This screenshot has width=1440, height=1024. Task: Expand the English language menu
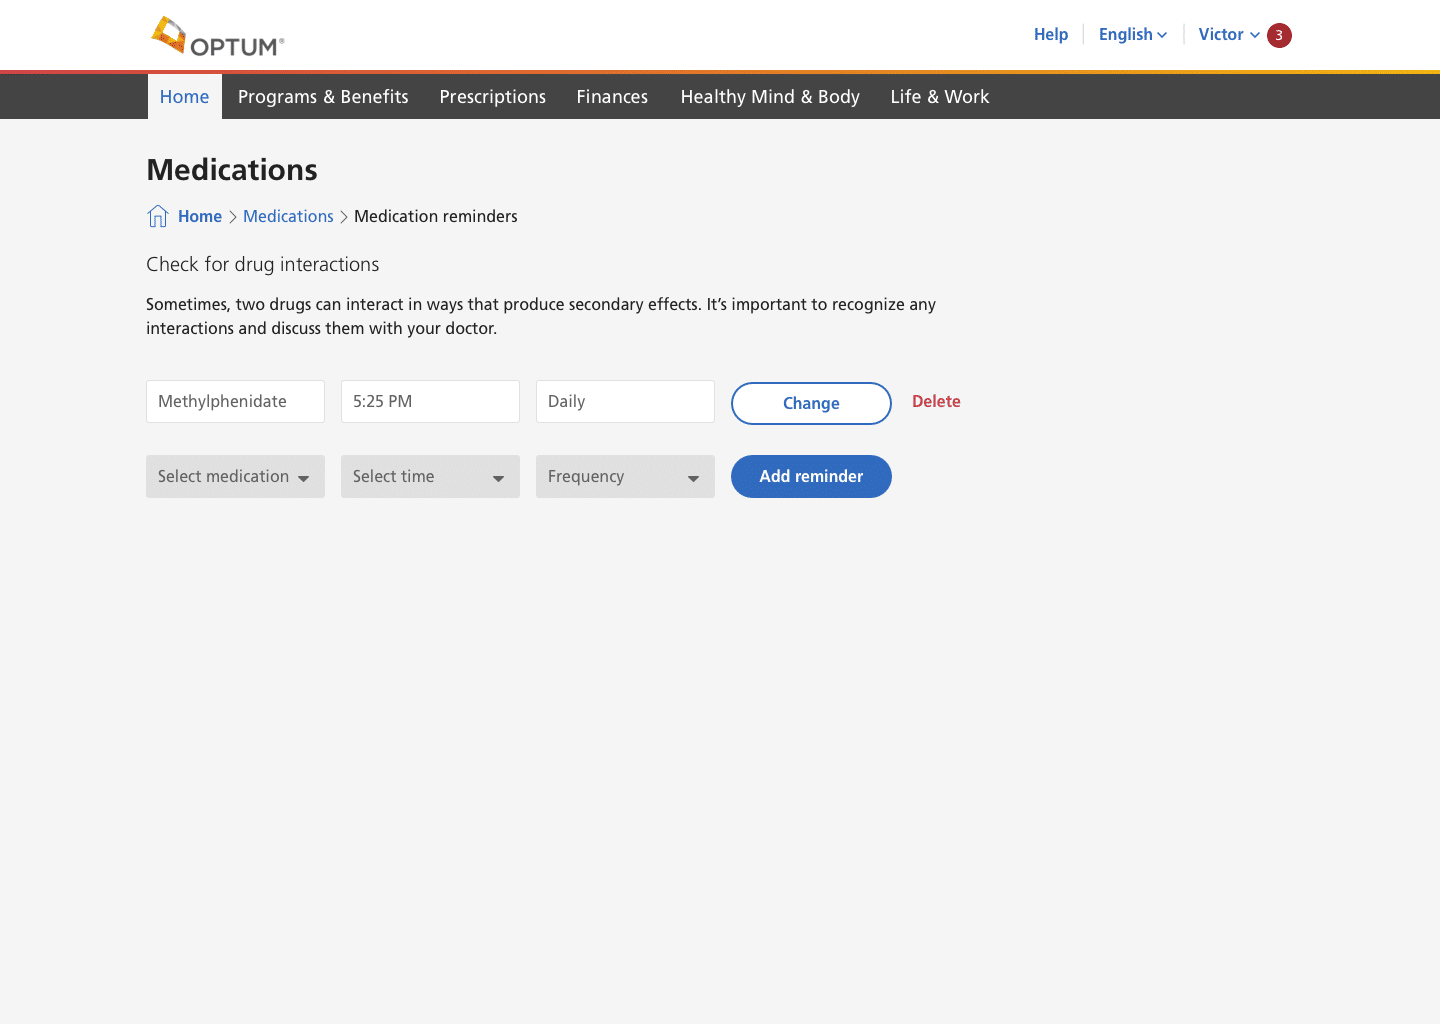[1132, 35]
